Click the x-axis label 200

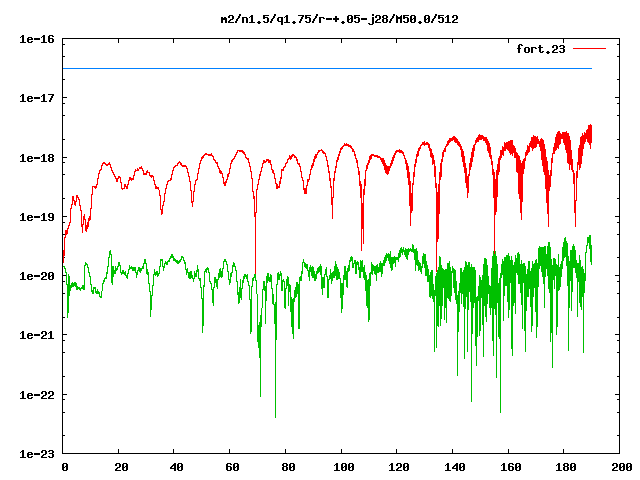click(622, 467)
